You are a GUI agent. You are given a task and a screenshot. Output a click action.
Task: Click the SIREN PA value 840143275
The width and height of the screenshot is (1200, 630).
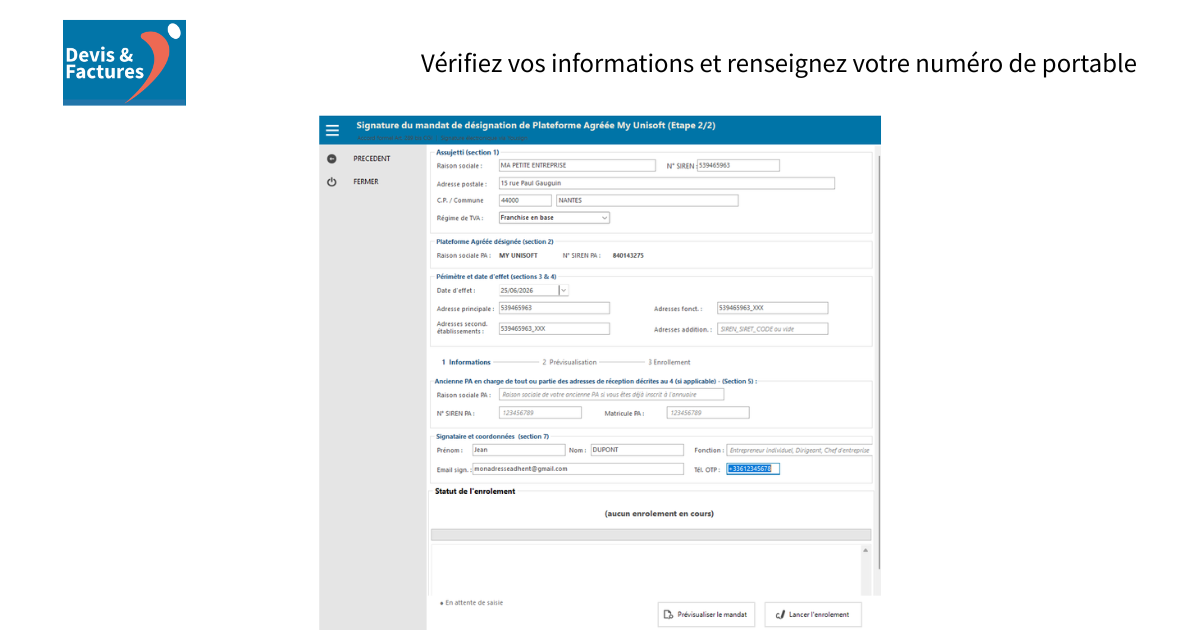coord(628,256)
